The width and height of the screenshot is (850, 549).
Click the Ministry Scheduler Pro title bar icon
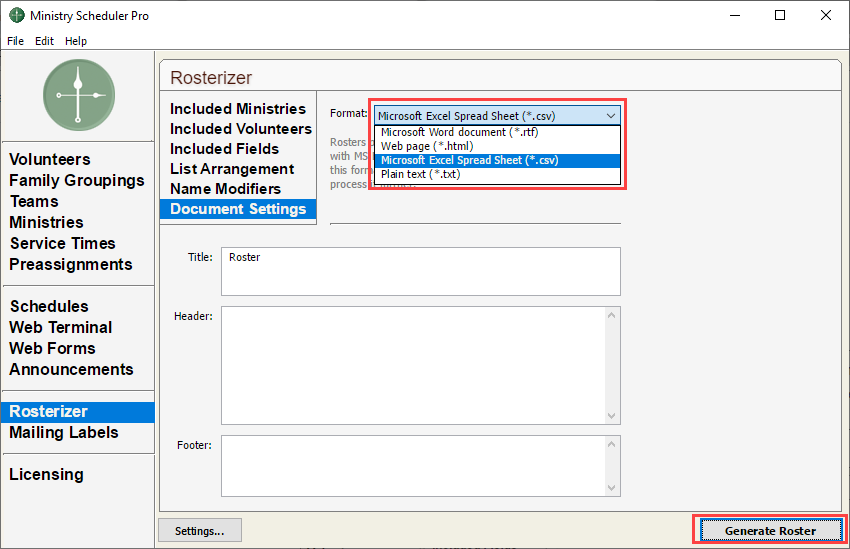(17, 15)
